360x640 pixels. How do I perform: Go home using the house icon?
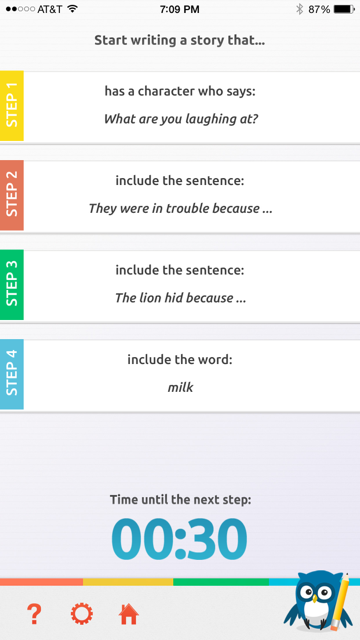click(x=129, y=614)
